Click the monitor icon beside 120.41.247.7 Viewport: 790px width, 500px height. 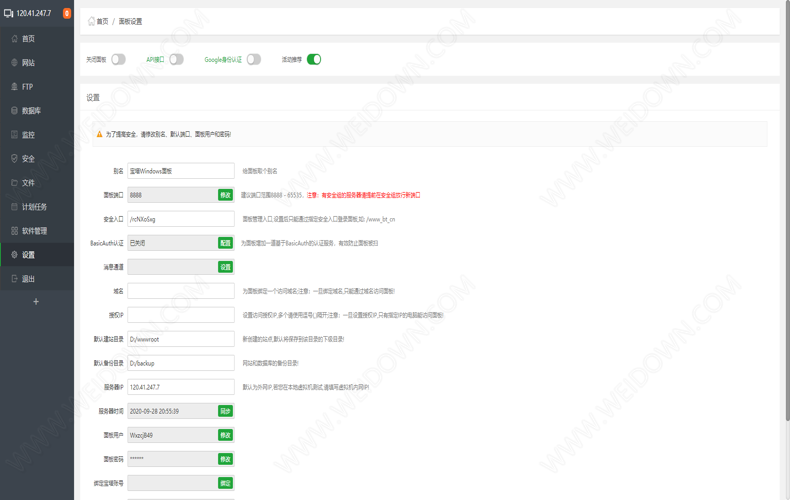(9, 13)
